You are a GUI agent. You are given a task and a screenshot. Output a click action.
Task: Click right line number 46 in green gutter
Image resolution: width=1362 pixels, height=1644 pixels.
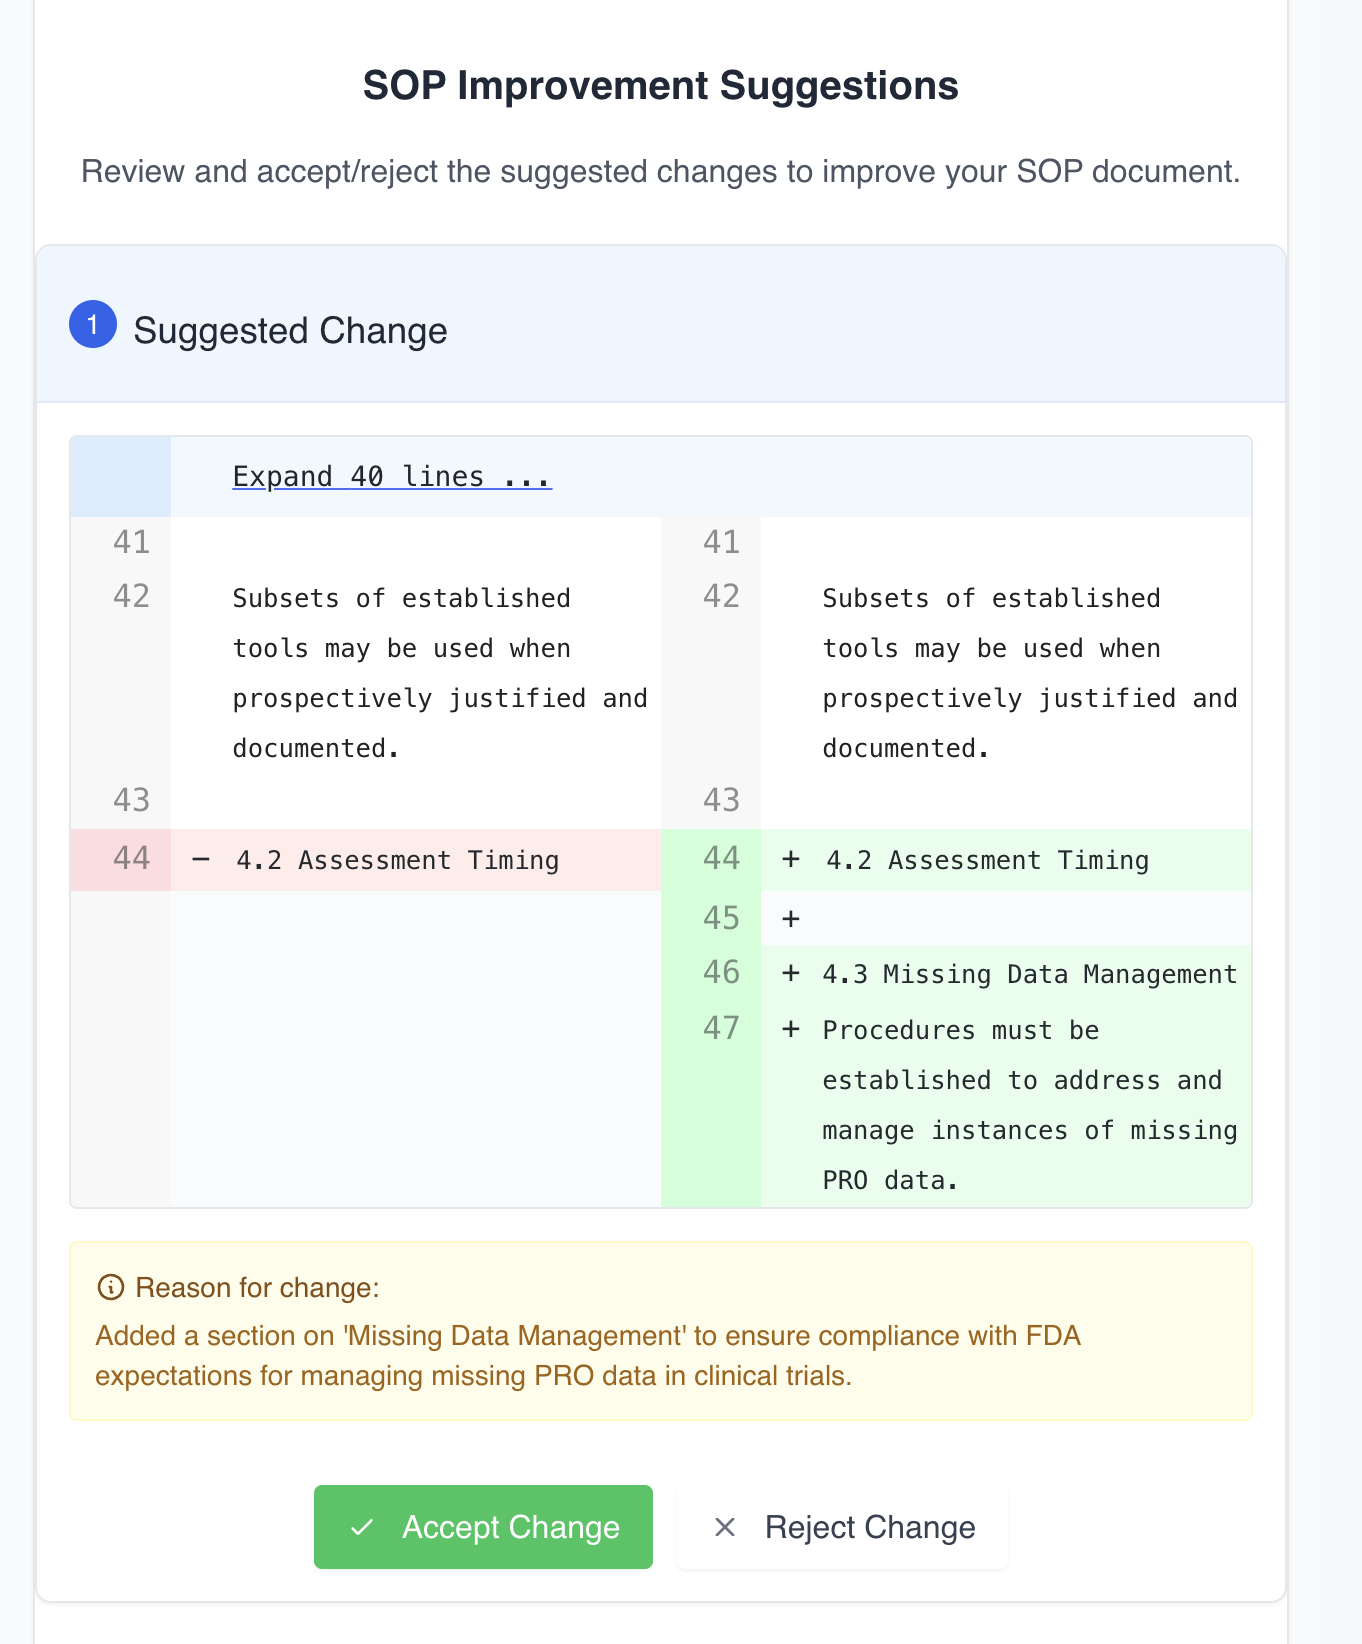721,972
